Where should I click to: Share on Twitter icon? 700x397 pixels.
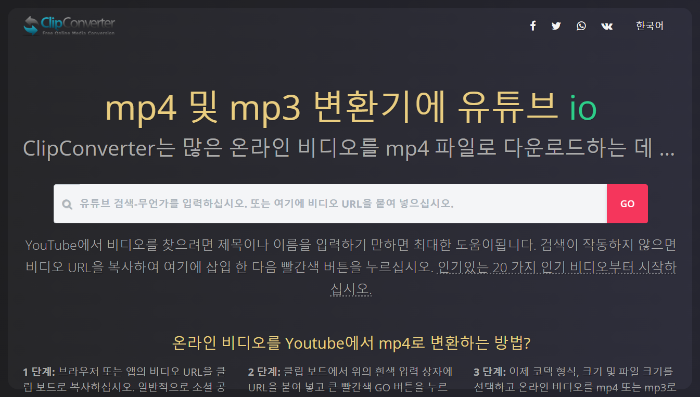coord(556,26)
